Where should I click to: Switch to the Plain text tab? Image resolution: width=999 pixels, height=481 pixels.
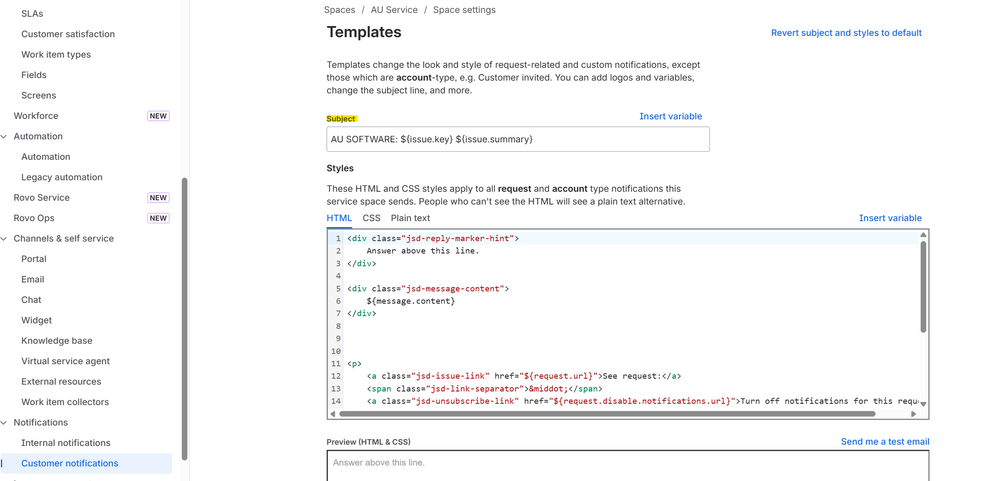410,218
